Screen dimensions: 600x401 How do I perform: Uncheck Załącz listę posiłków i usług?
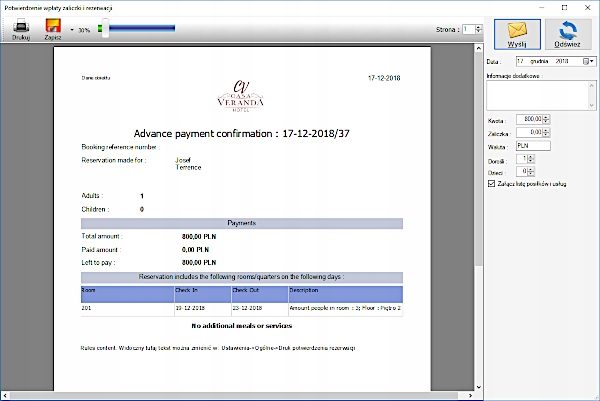pyautogui.click(x=489, y=184)
